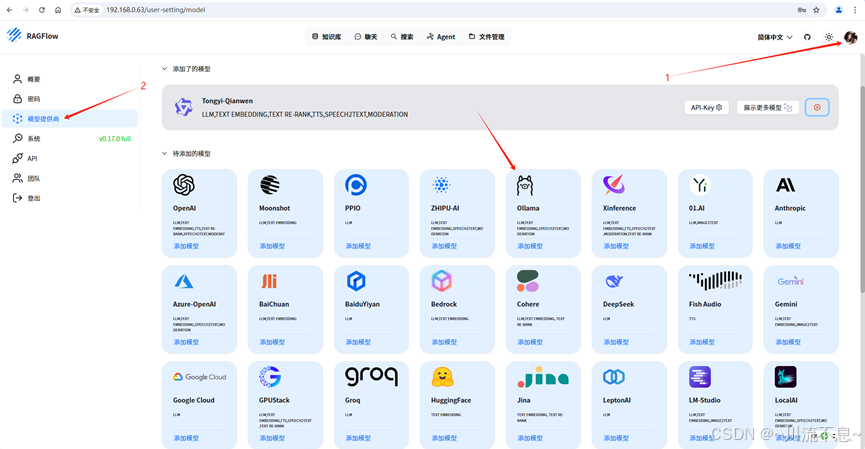
Task: Reload the page with browser refresh
Action: [42, 10]
